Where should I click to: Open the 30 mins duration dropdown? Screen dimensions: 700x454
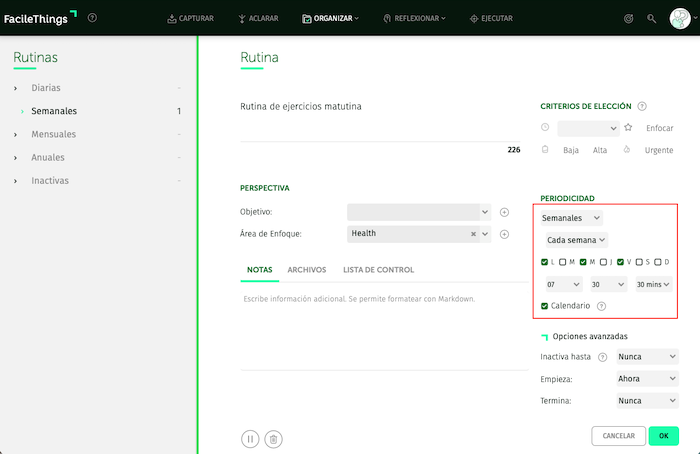[655, 284]
